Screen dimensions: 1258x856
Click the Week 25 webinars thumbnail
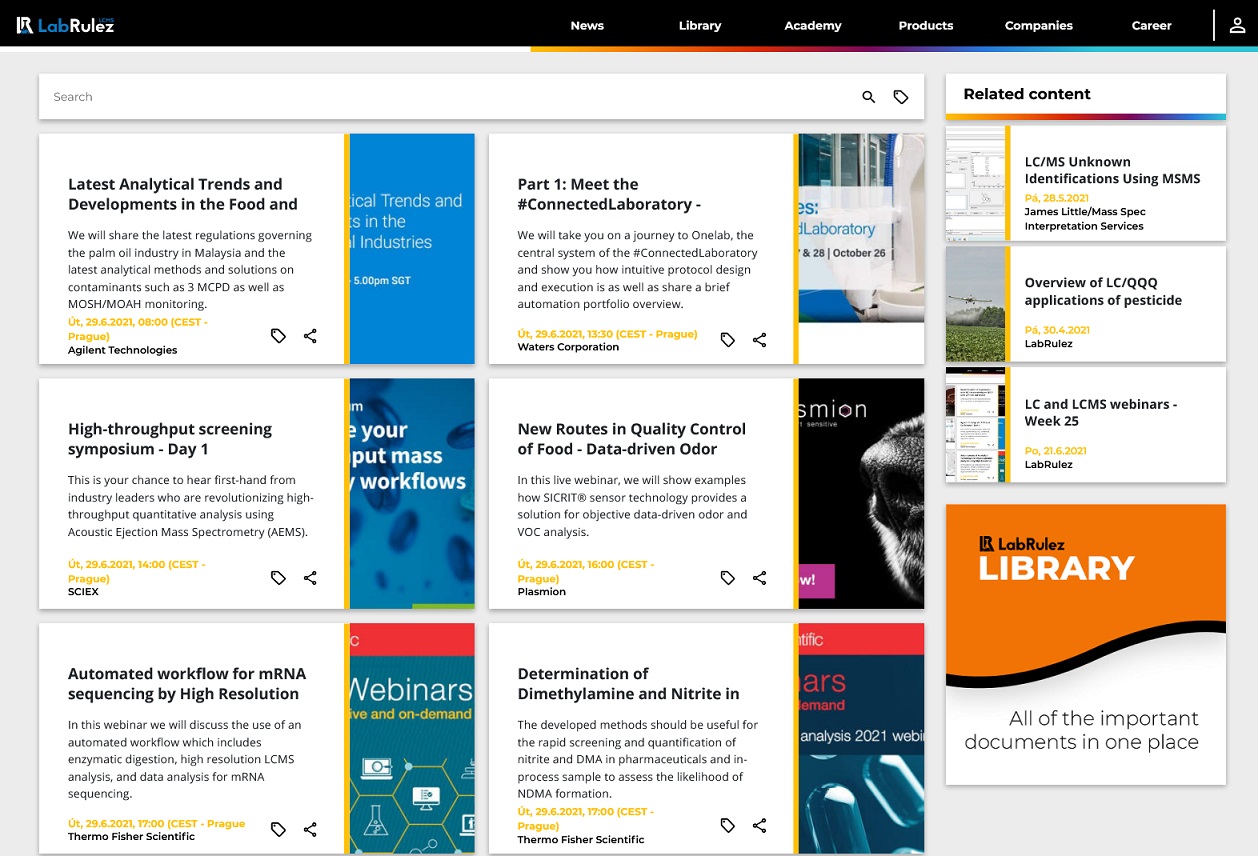point(975,425)
